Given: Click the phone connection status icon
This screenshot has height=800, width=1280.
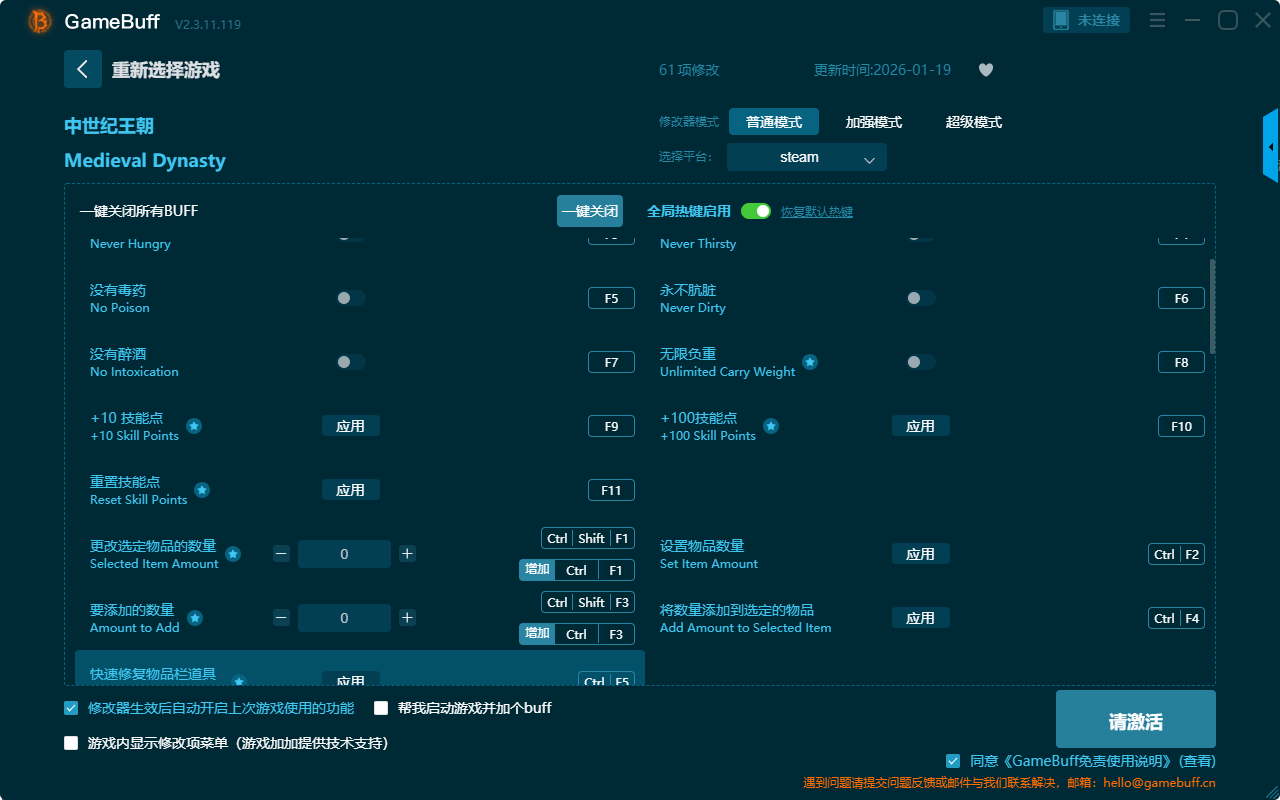Looking at the screenshot, I should pos(1061,20).
